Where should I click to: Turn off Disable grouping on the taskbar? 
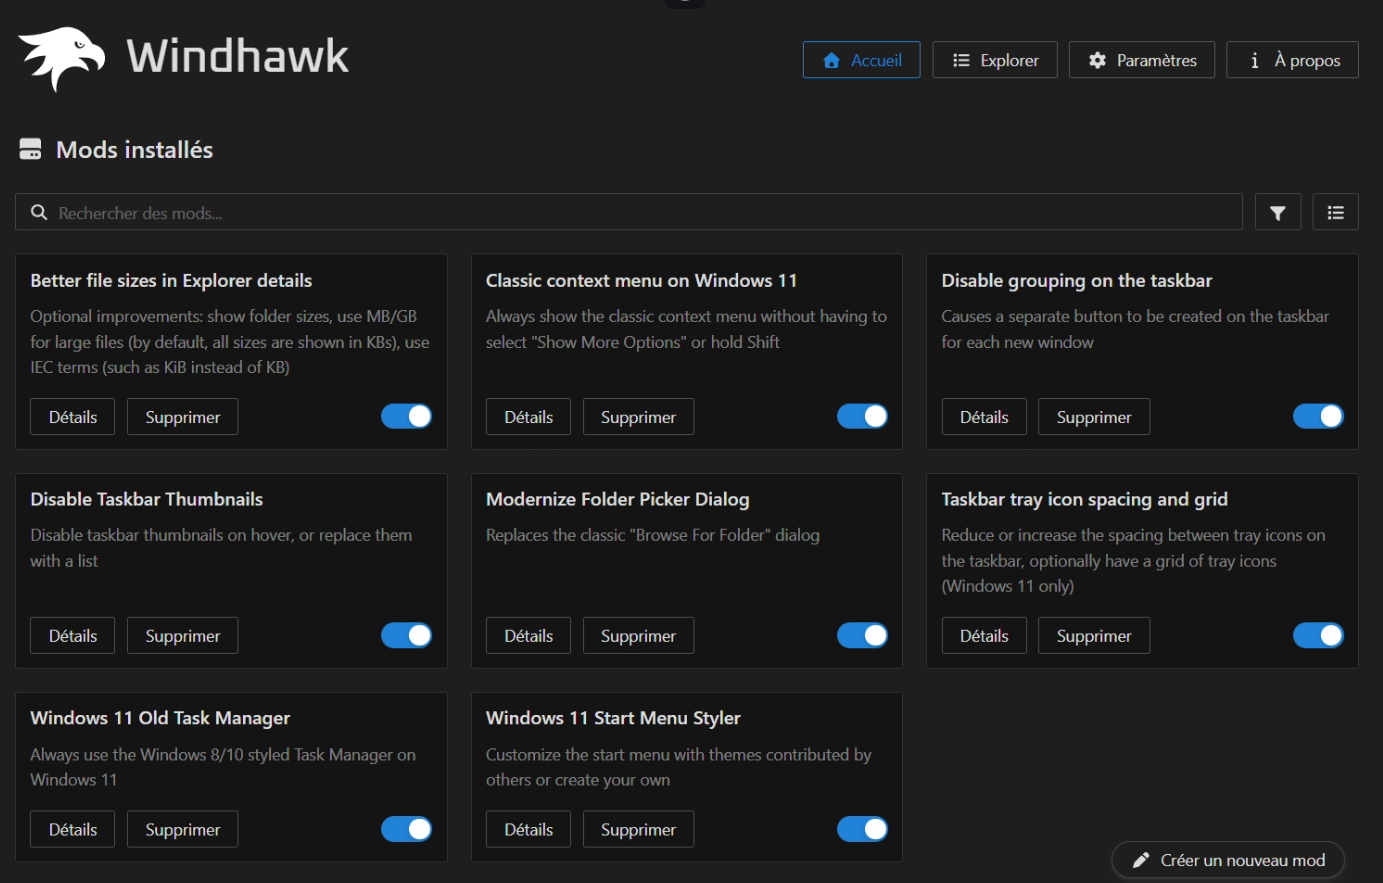(1318, 416)
